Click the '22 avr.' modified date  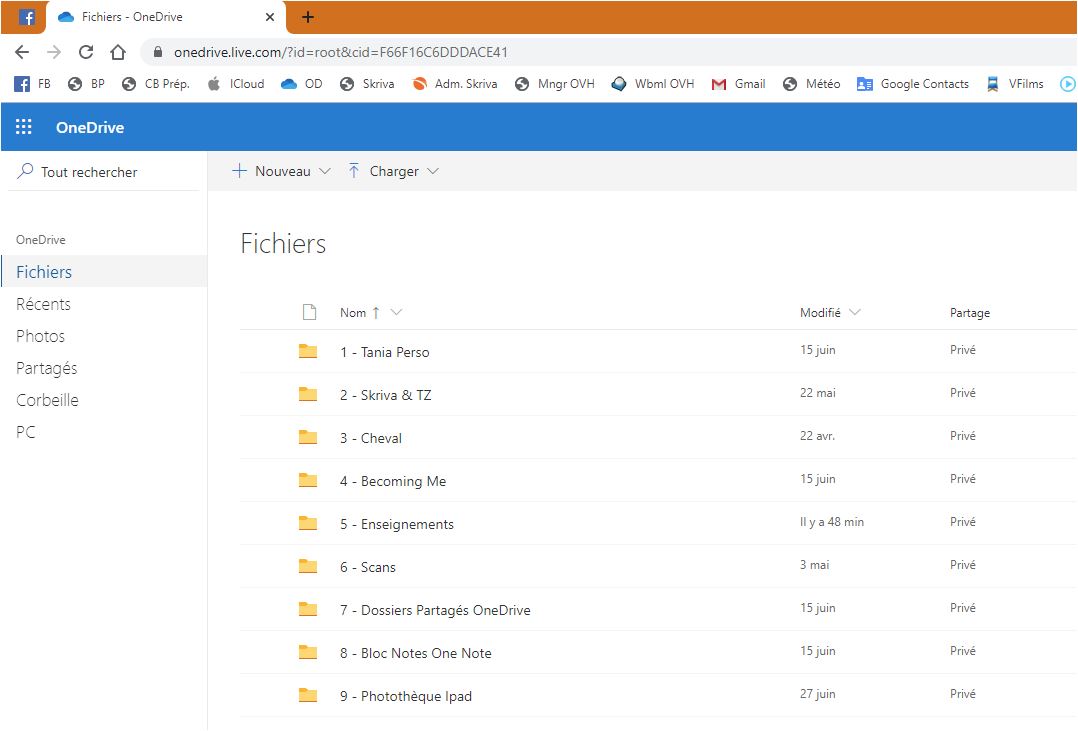click(817, 436)
